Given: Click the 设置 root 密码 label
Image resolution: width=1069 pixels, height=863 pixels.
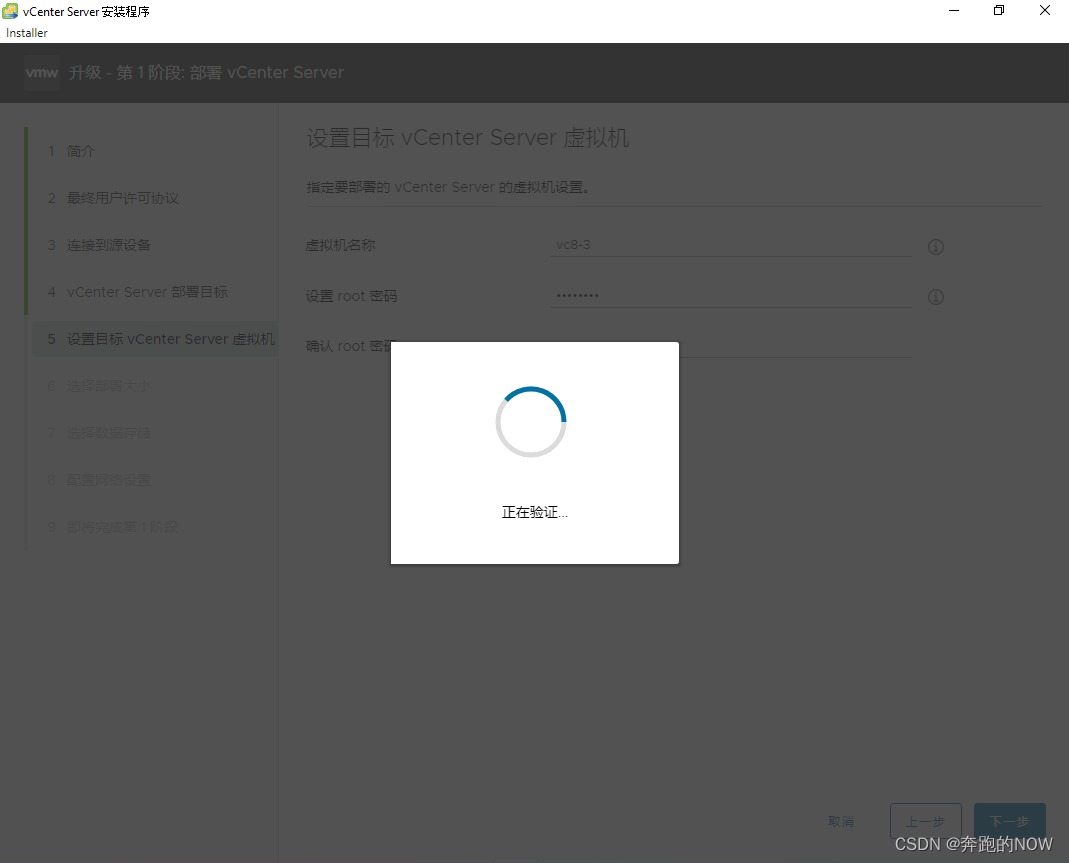Looking at the screenshot, I should (x=351, y=296).
